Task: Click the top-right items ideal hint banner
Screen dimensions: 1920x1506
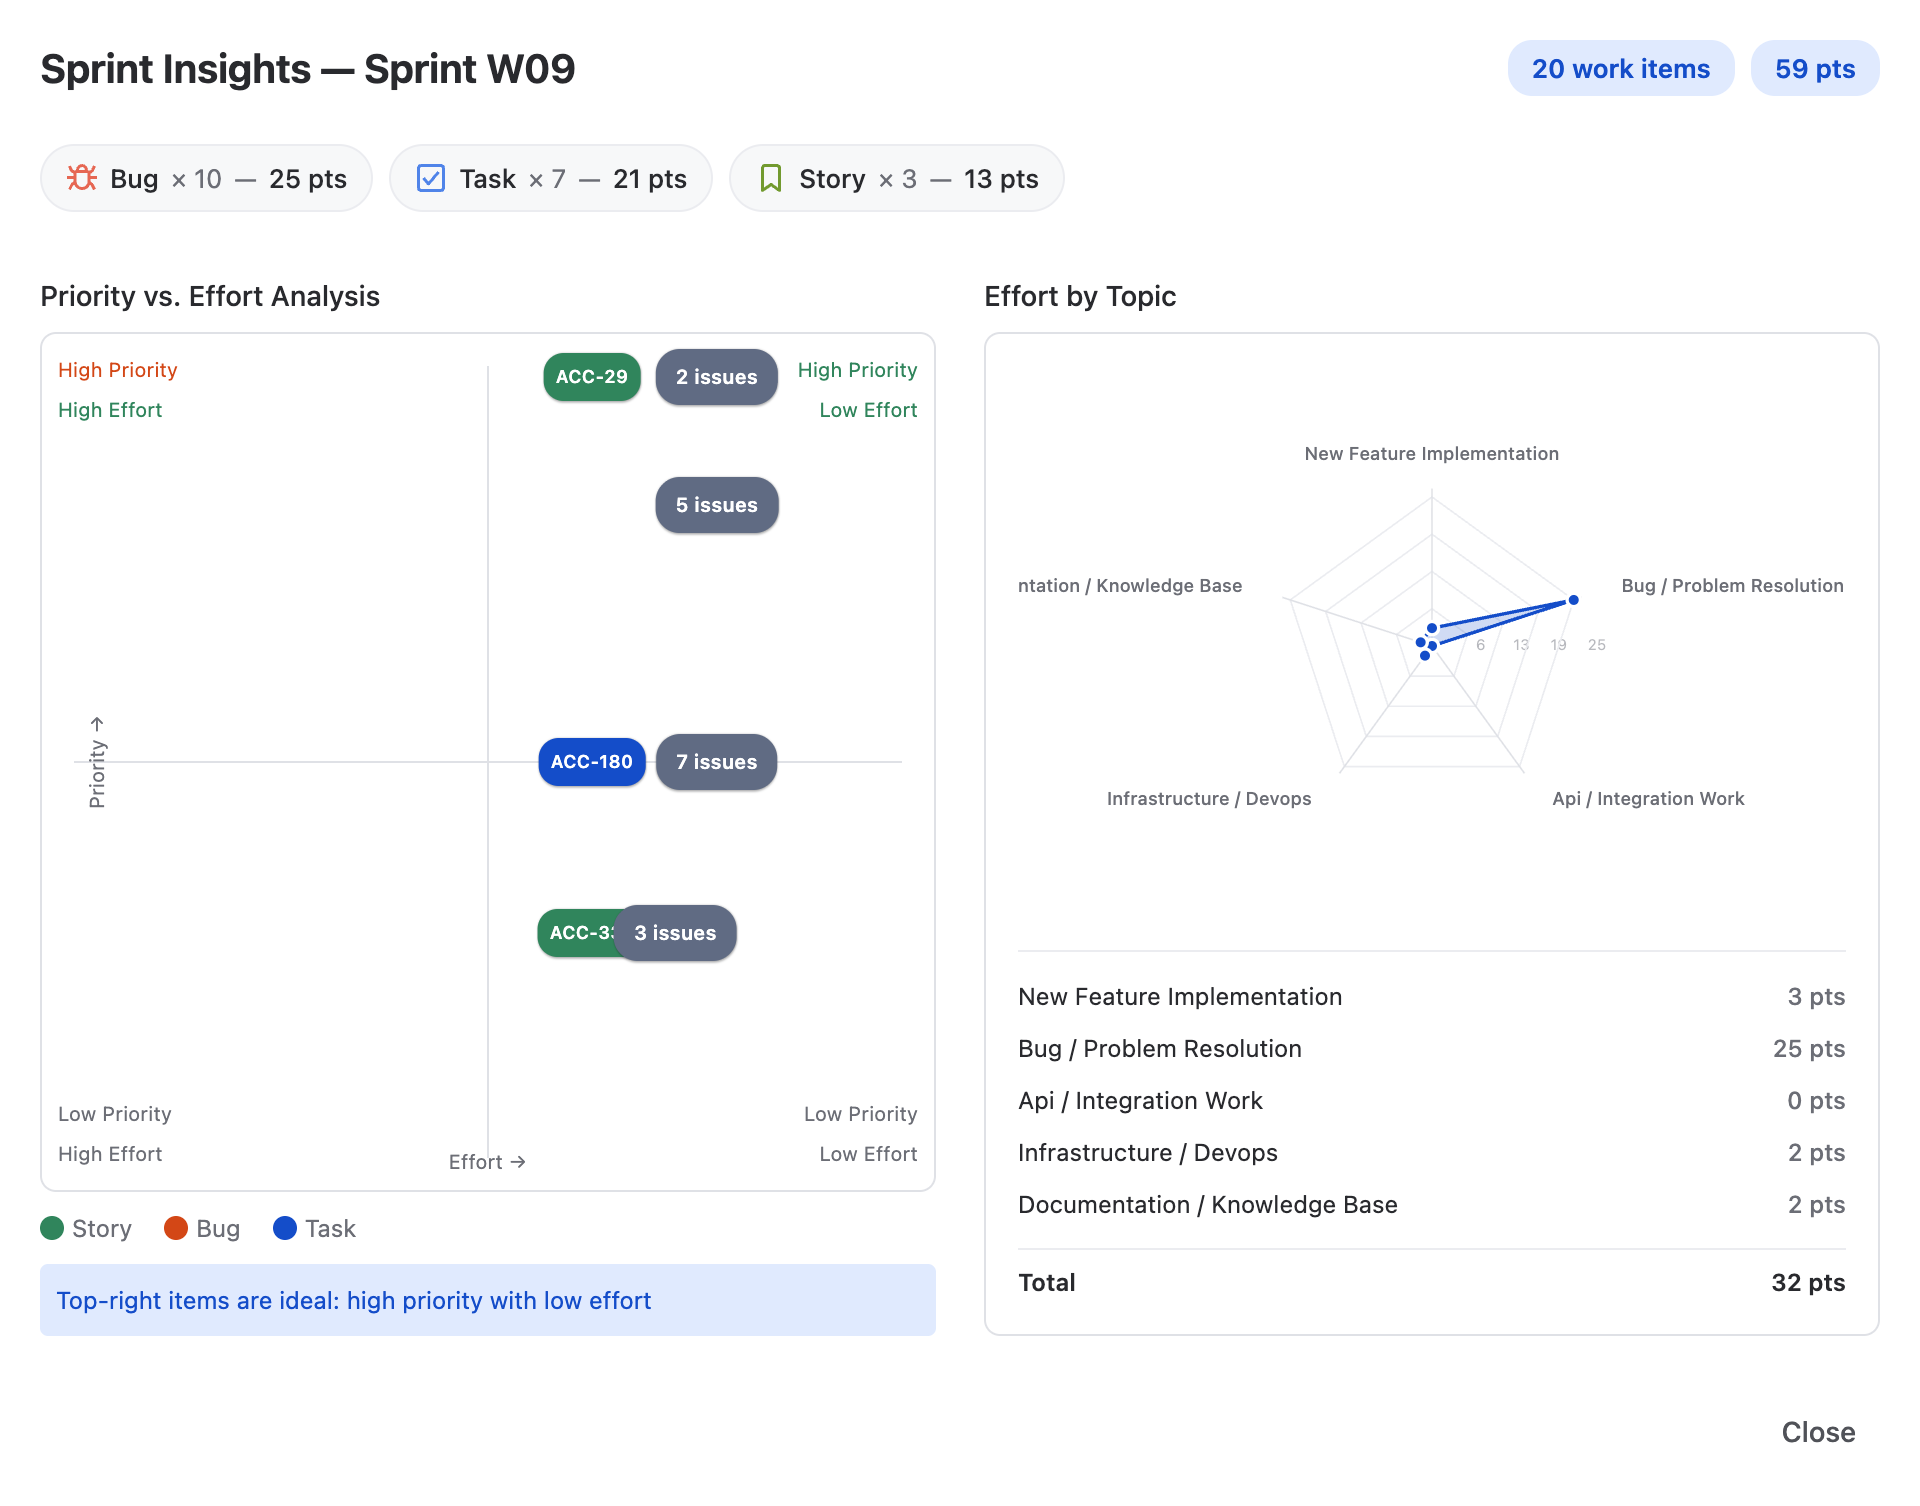Action: (x=487, y=1300)
